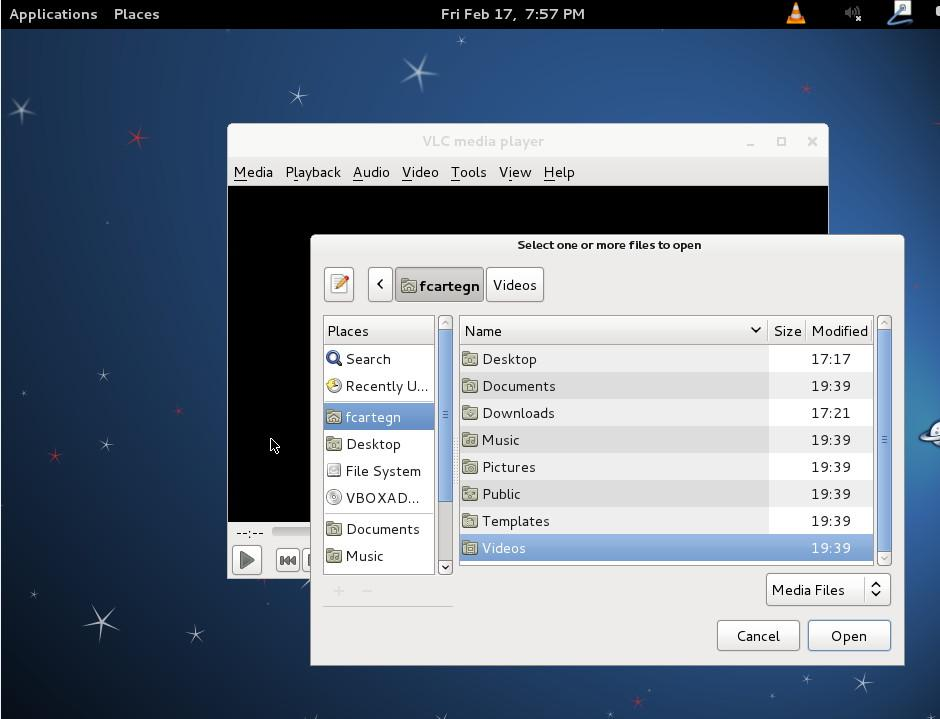Select the Downloads folder in file list
Image resolution: width=940 pixels, height=719 pixels.
coord(518,413)
